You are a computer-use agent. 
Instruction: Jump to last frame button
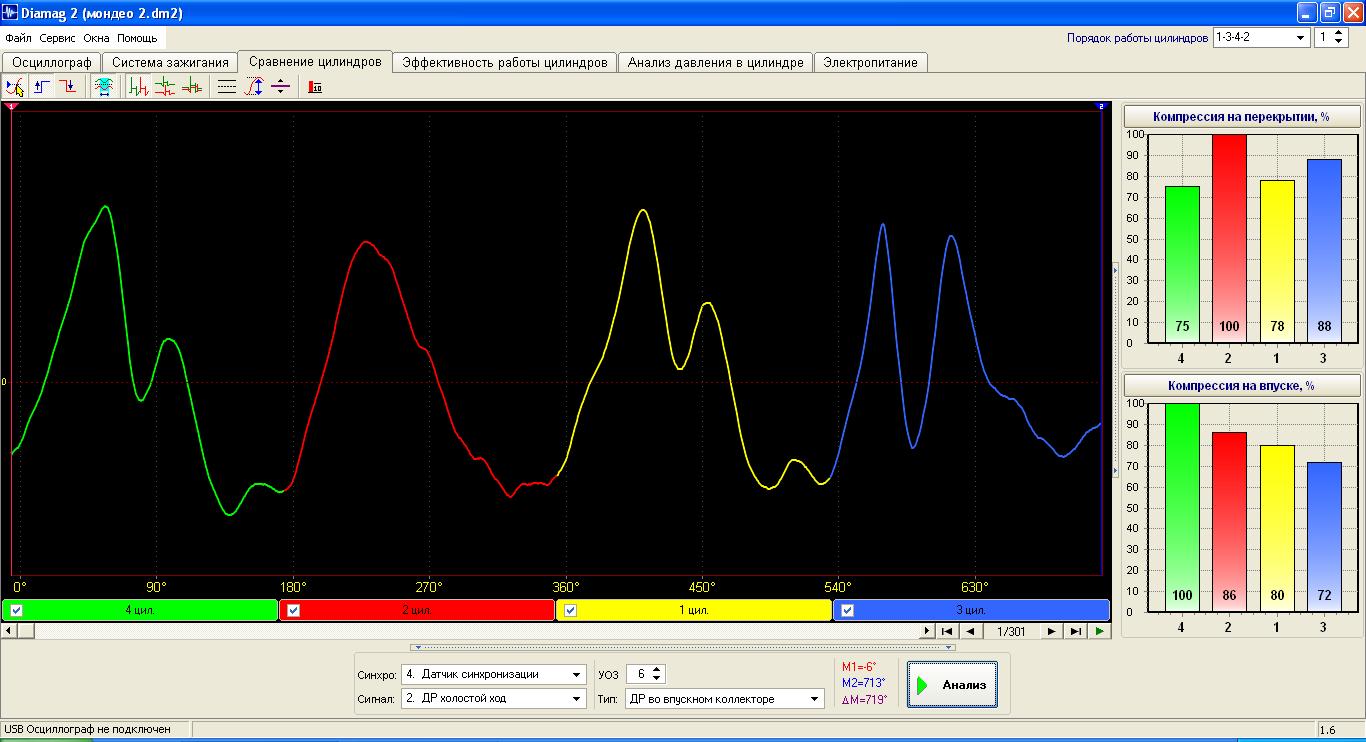(x=1075, y=631)
